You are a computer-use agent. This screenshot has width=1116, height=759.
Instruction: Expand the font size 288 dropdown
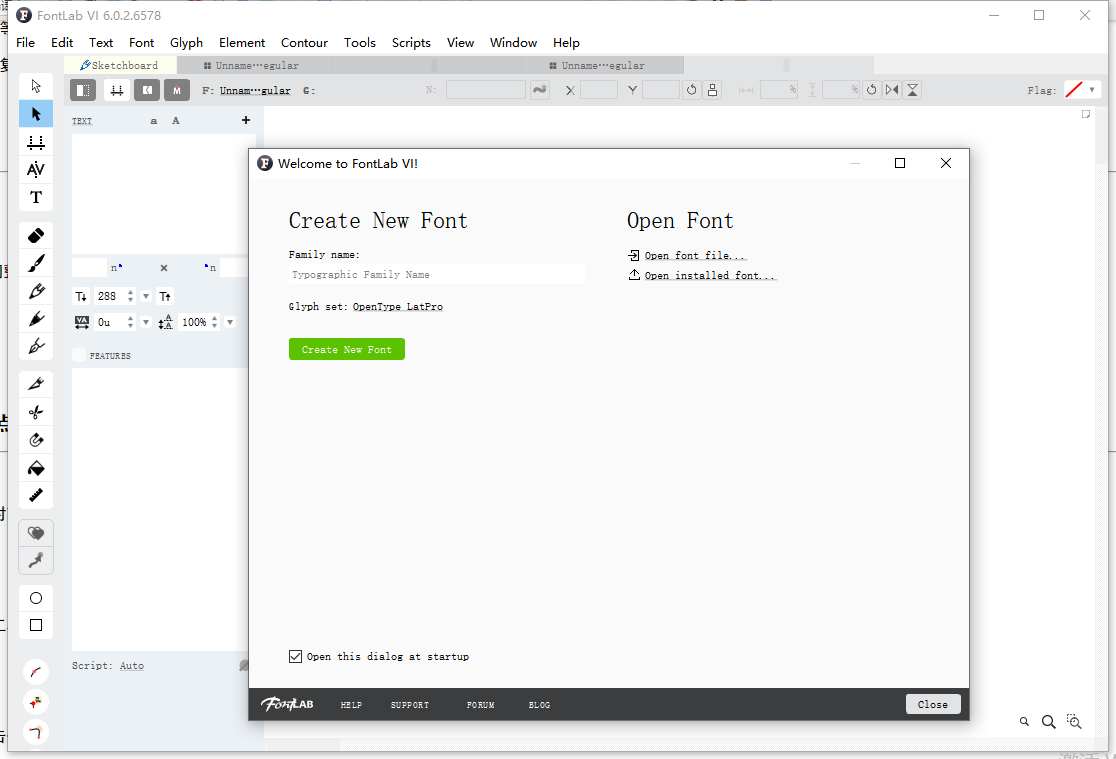coord(146,296)
